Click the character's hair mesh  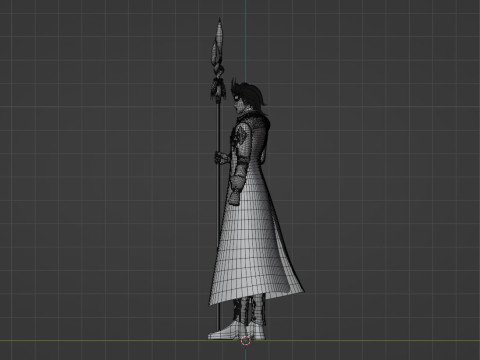250,93
